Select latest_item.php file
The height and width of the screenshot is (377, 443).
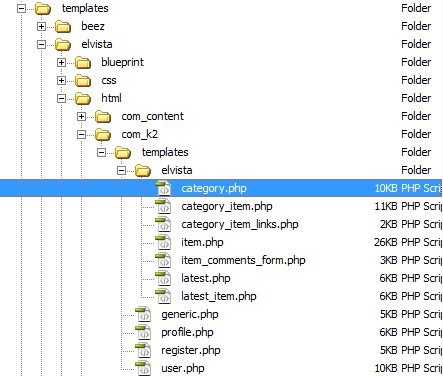click(x=219, y=296)
